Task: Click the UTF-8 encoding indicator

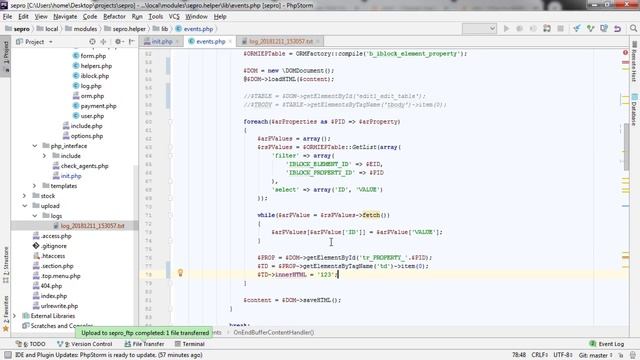Action: click(x=562, y=355)
